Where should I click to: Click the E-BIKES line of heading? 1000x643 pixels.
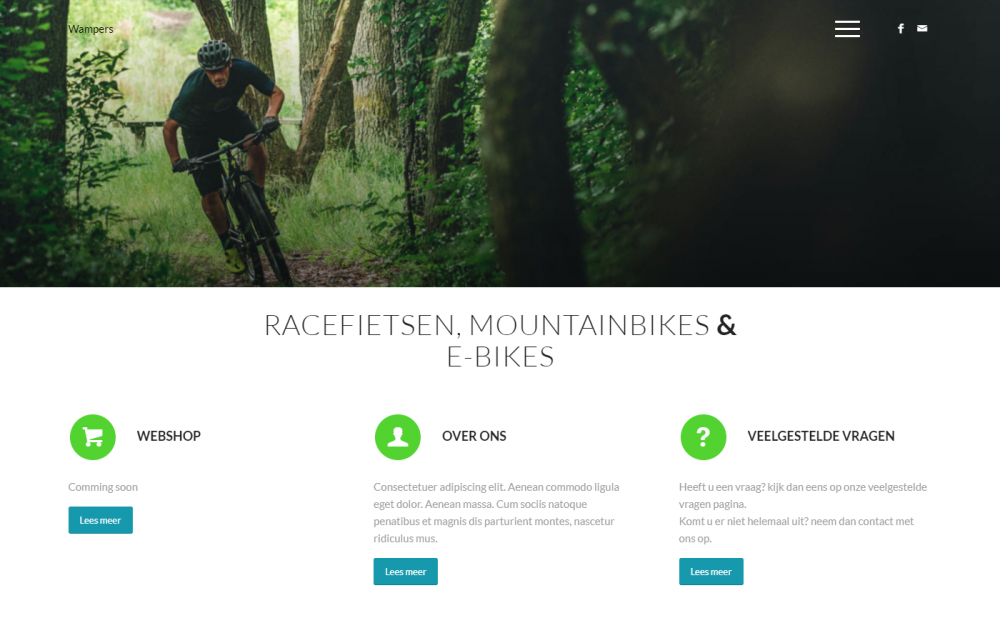click(500, 357)
